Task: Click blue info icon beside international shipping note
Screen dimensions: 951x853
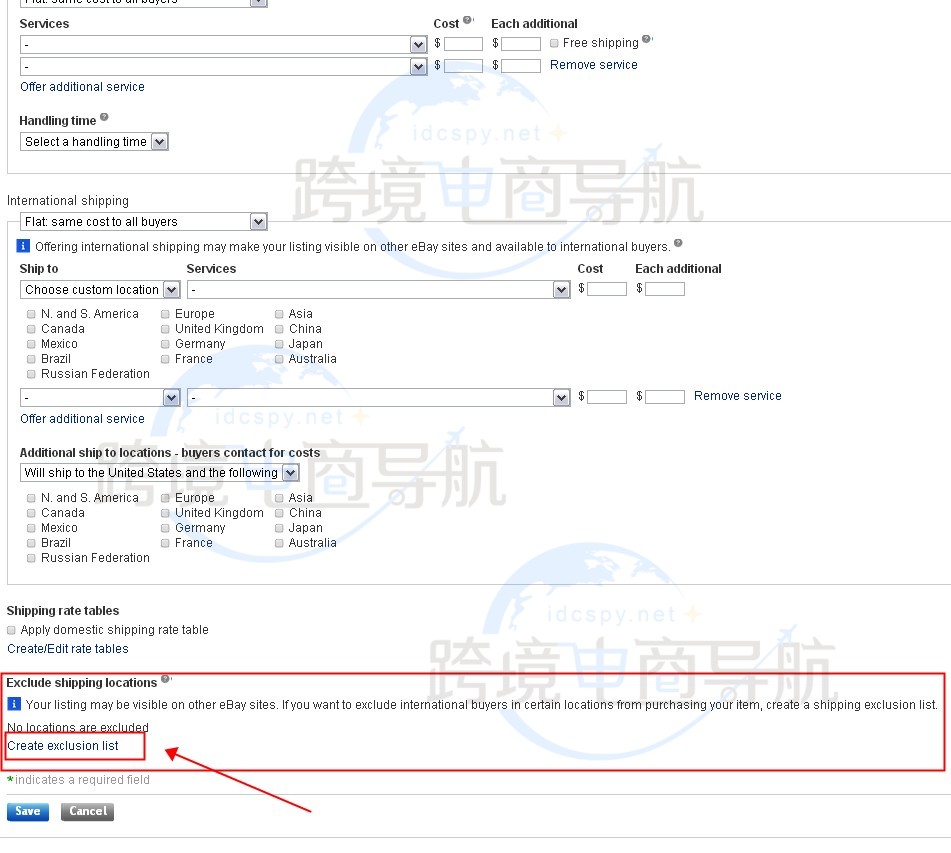Action: pyautogui.click(x=24, y=246)
